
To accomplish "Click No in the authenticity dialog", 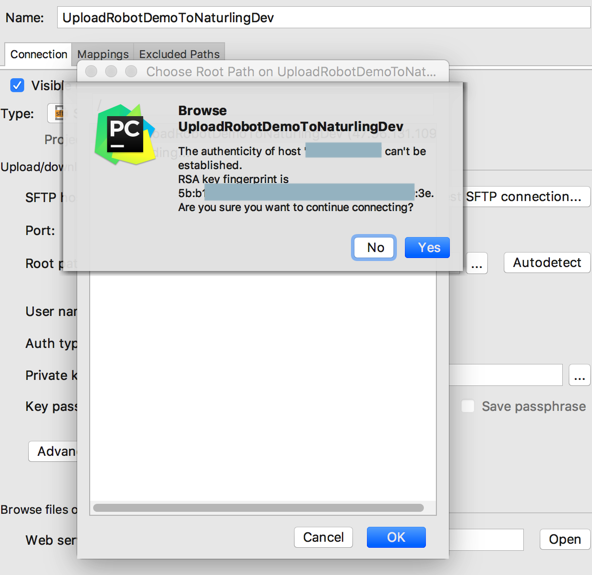I will point(374,248).
